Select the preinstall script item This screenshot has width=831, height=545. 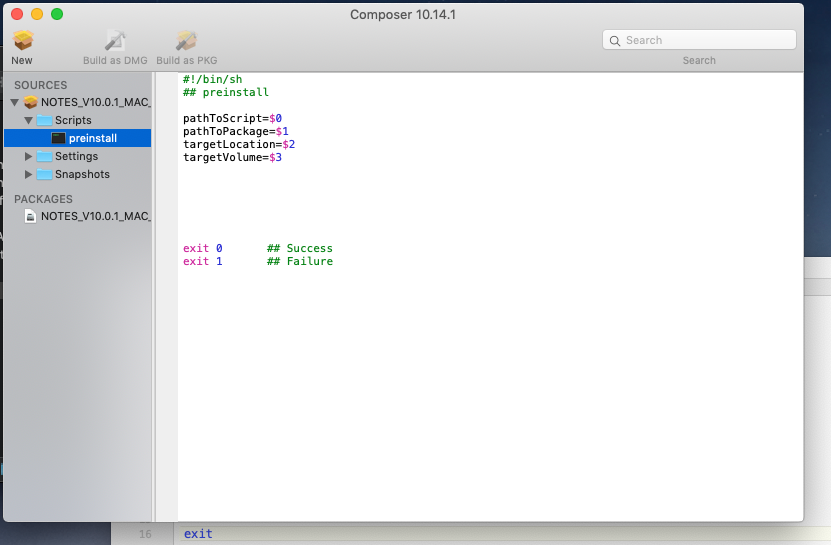pos(77,138)
